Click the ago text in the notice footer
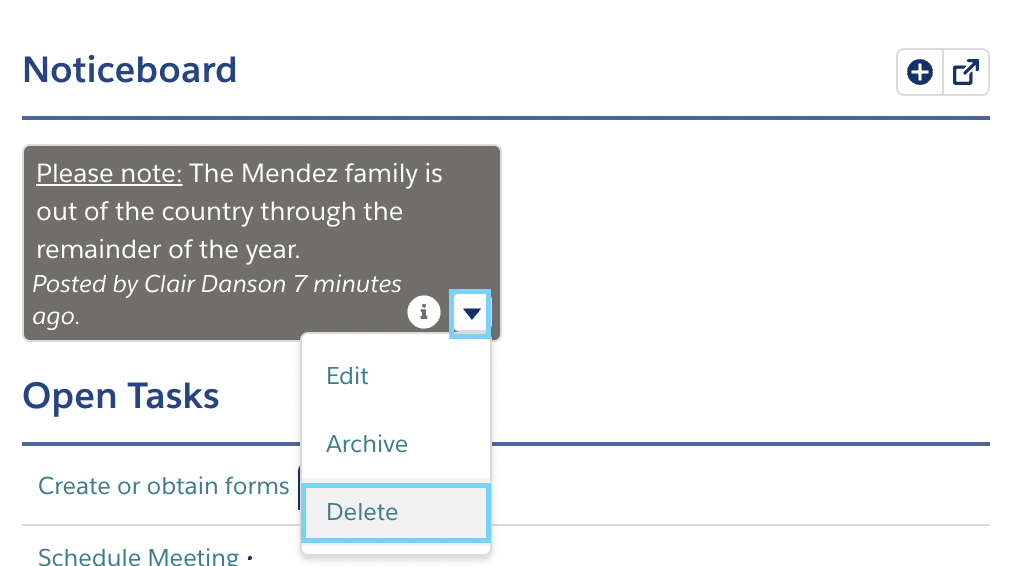The height and width of the screenshot is (566, 1034). coord(56,317)
